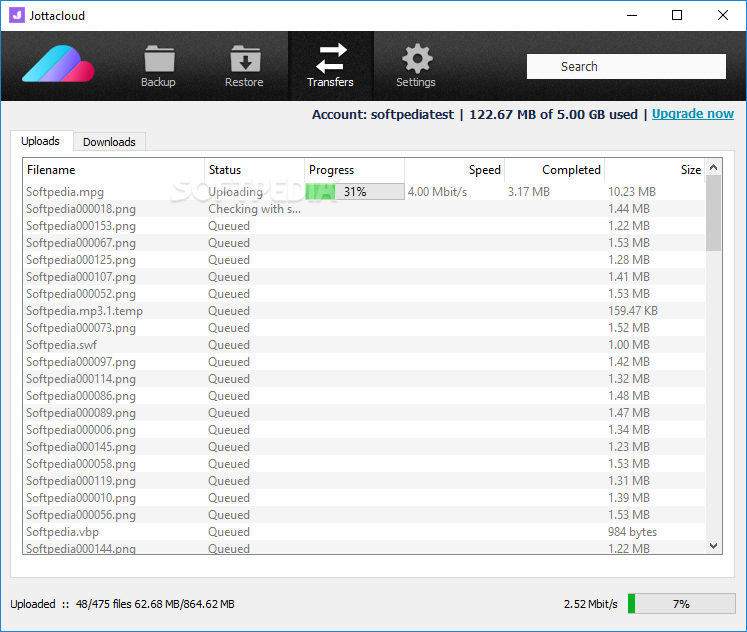The height and width of the screenshot is (632, 747).
Task: Select the Softpedia000089.png file
Action: 81,413
